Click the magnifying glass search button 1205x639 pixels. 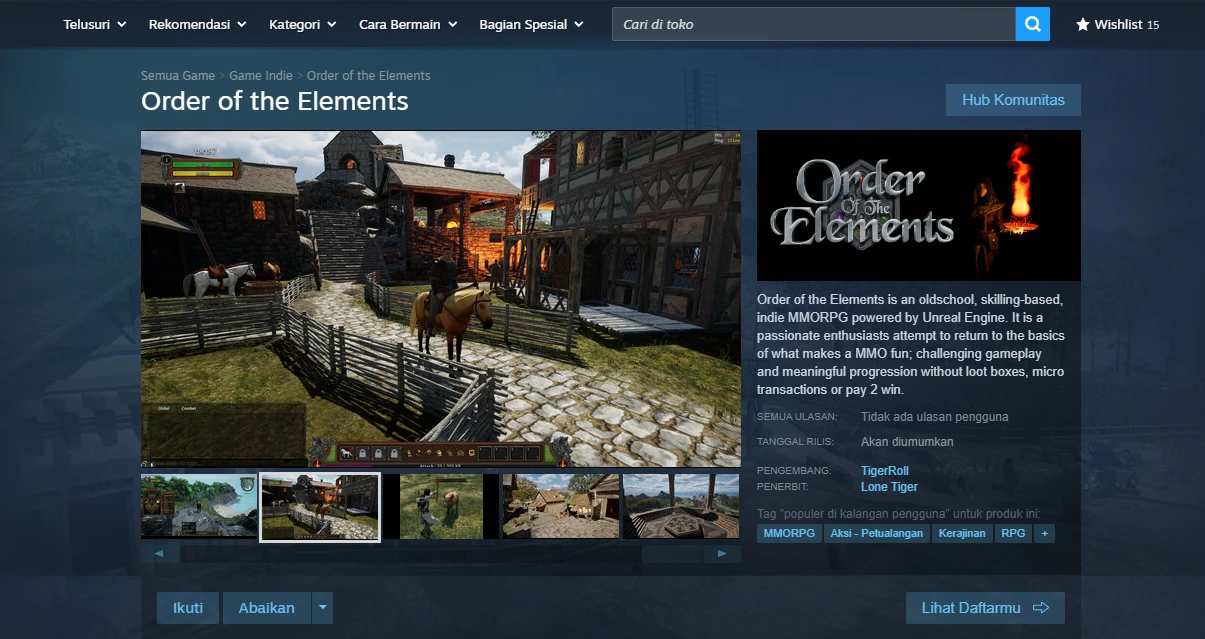[x=1032, y=24]
